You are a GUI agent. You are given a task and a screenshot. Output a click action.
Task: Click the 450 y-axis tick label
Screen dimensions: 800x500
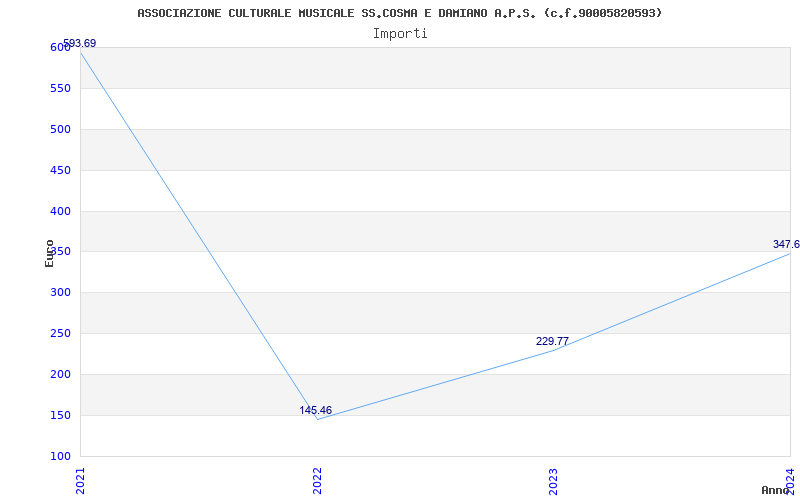(x=60, y=170)
